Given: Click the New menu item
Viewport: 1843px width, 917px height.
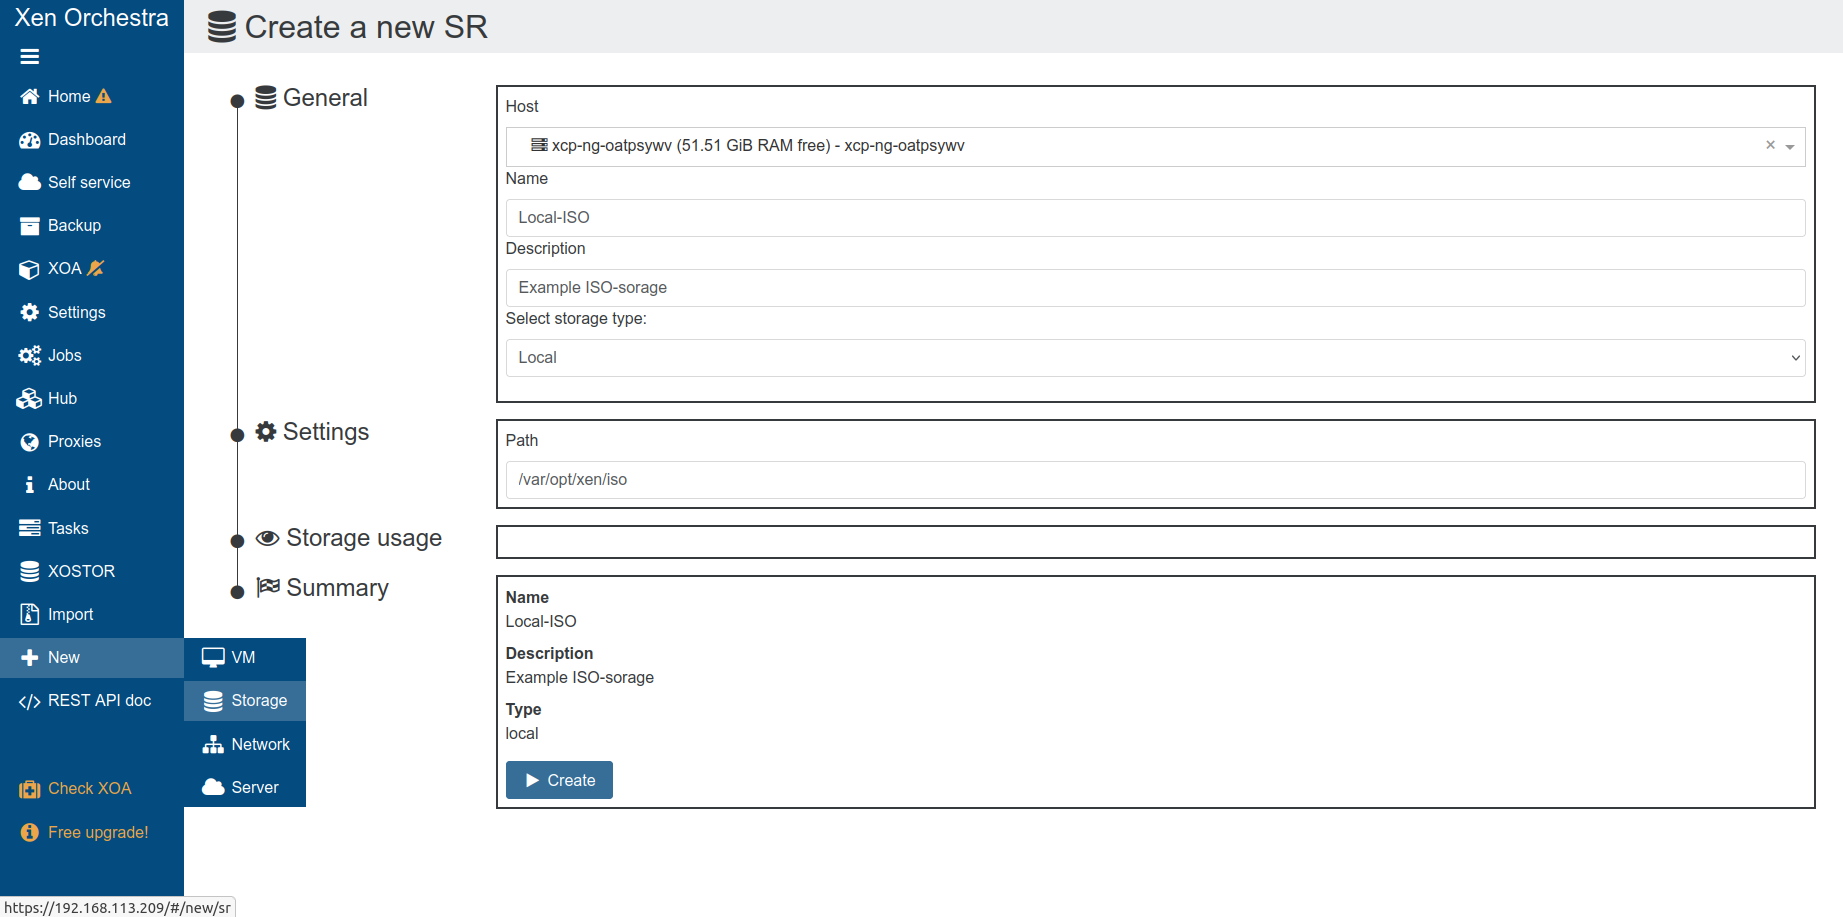Looking at the screenshot, I should click(x=92, y=658).
